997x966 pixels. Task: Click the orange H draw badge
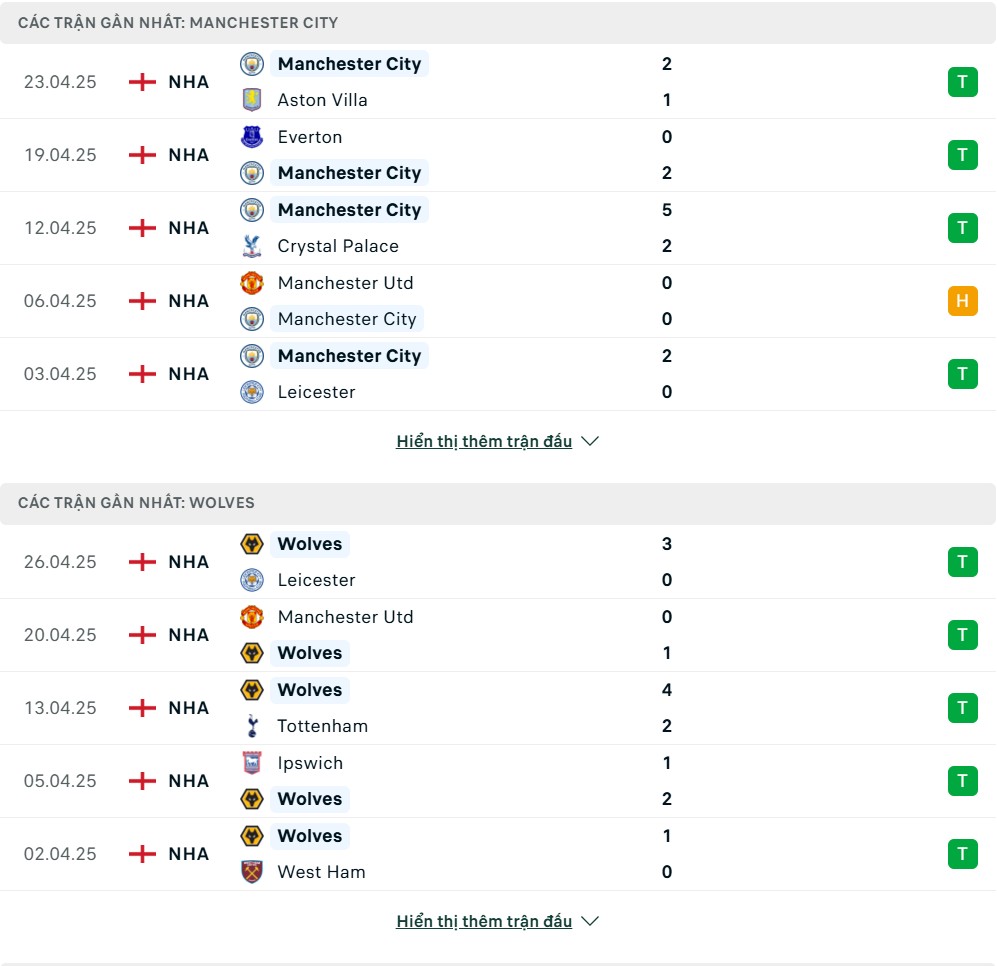pos(963,301)
